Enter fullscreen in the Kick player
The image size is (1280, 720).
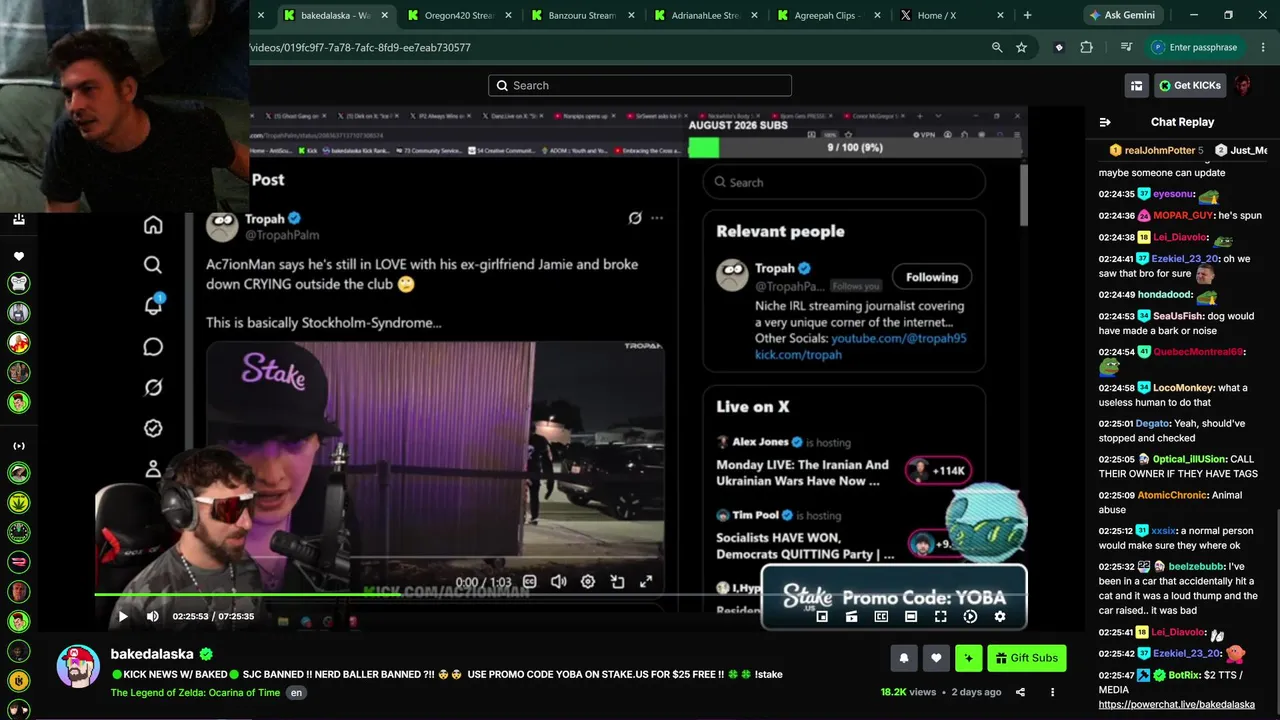(x=940, y=616)
